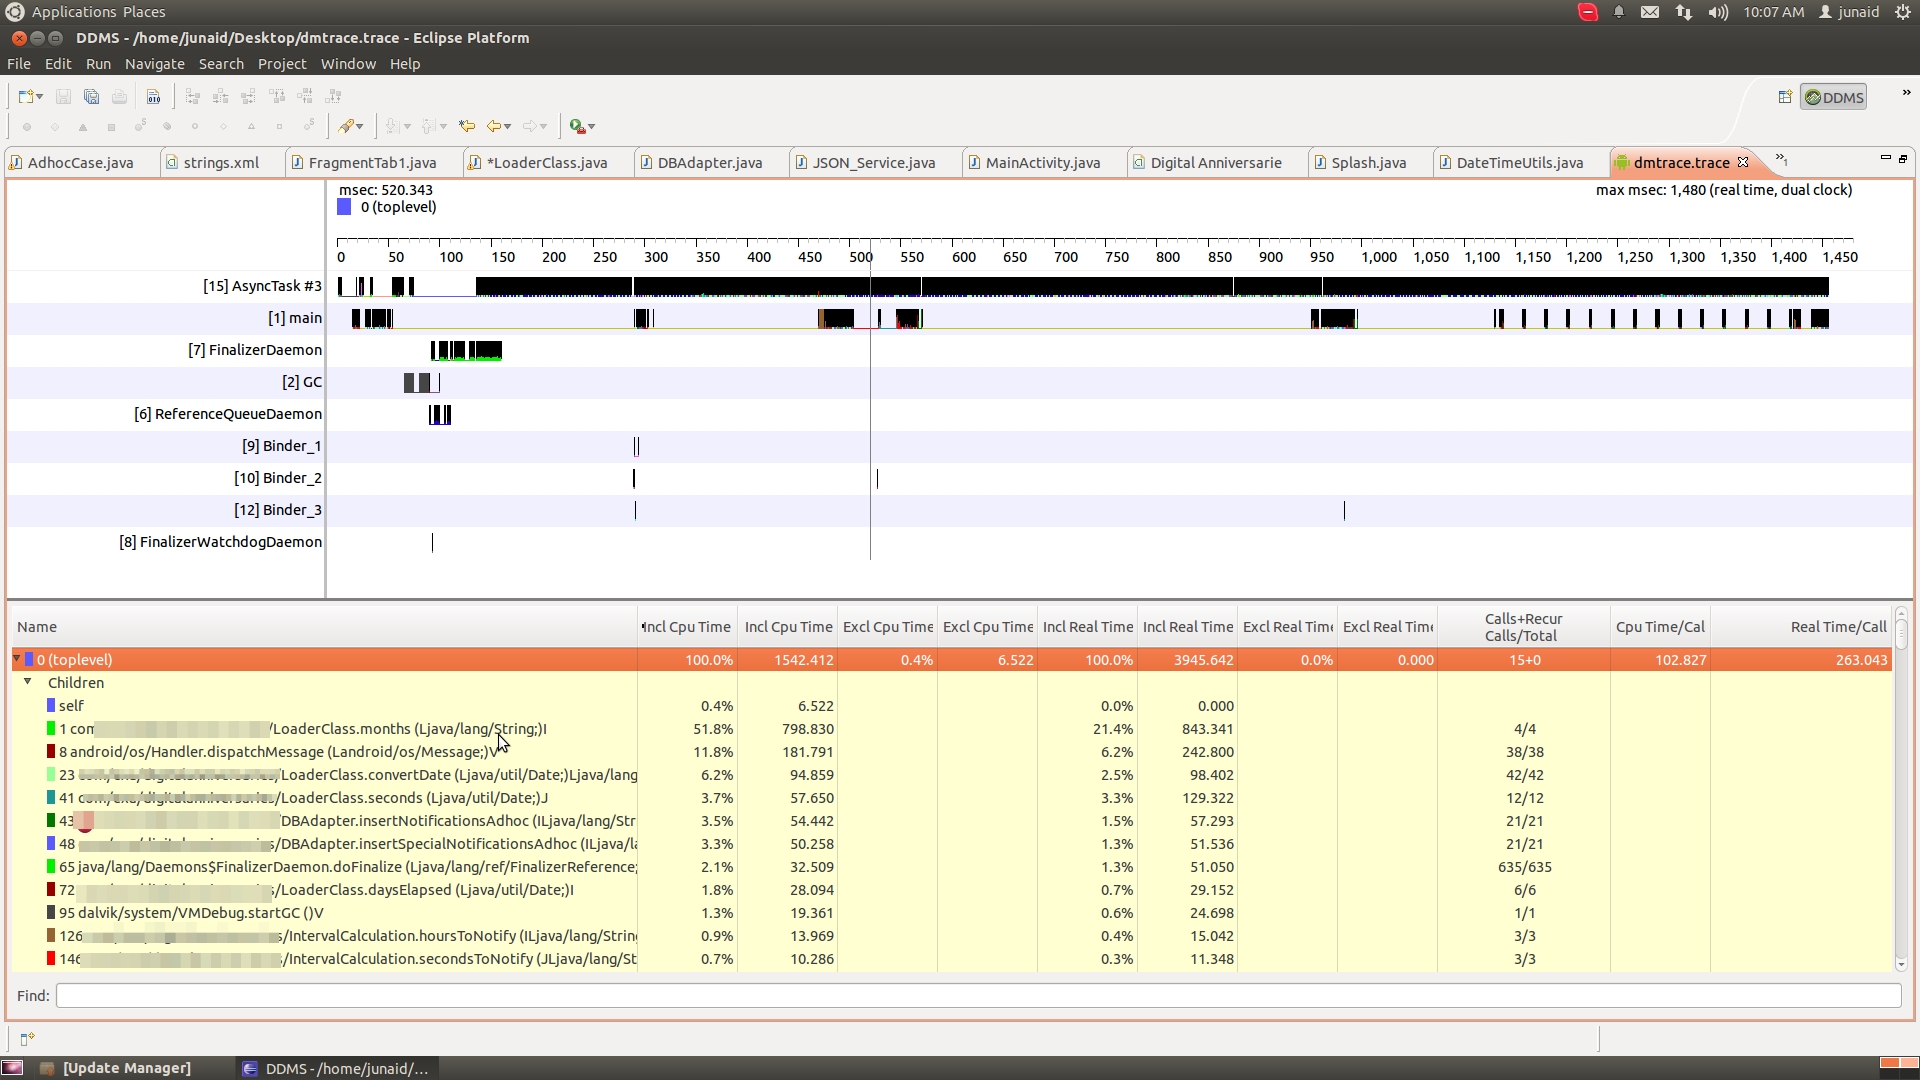Click the Last Edit Location arrow icon
Viewport: 1920px width, 1080px height.
[467, 126]
